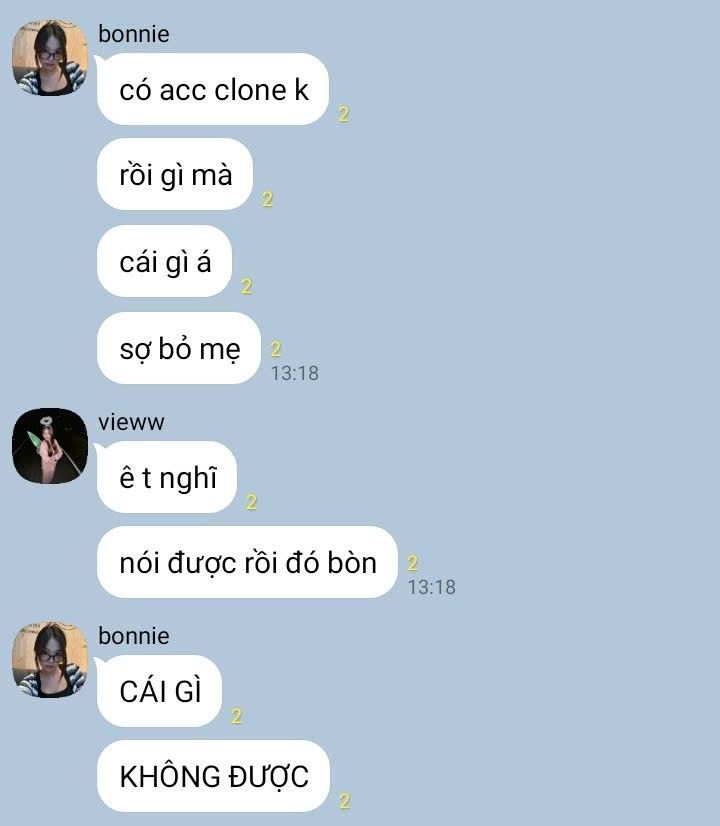Tap read count beside 'rồi gì mà'

coord(268,199)
